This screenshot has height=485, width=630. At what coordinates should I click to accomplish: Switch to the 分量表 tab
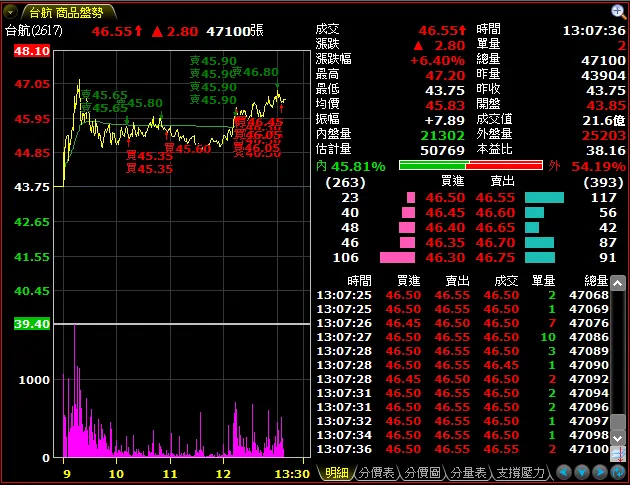pos(468,473)
